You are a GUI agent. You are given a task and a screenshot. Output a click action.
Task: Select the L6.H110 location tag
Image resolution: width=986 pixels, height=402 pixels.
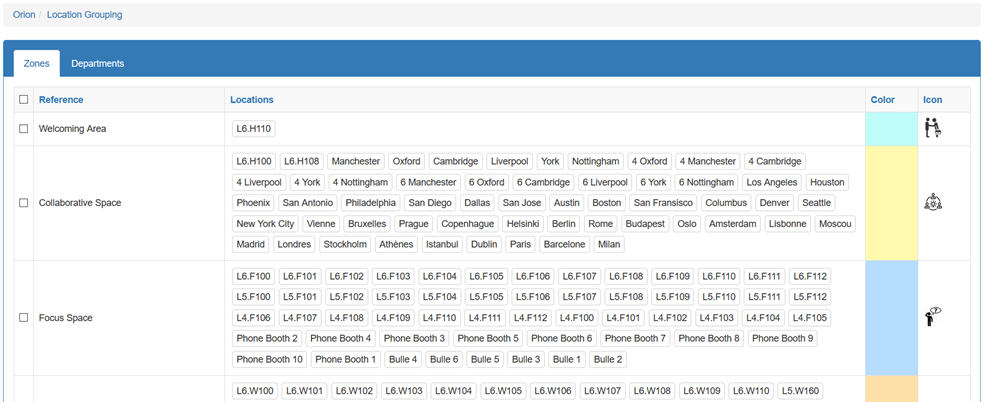click(x=253, y=129)
